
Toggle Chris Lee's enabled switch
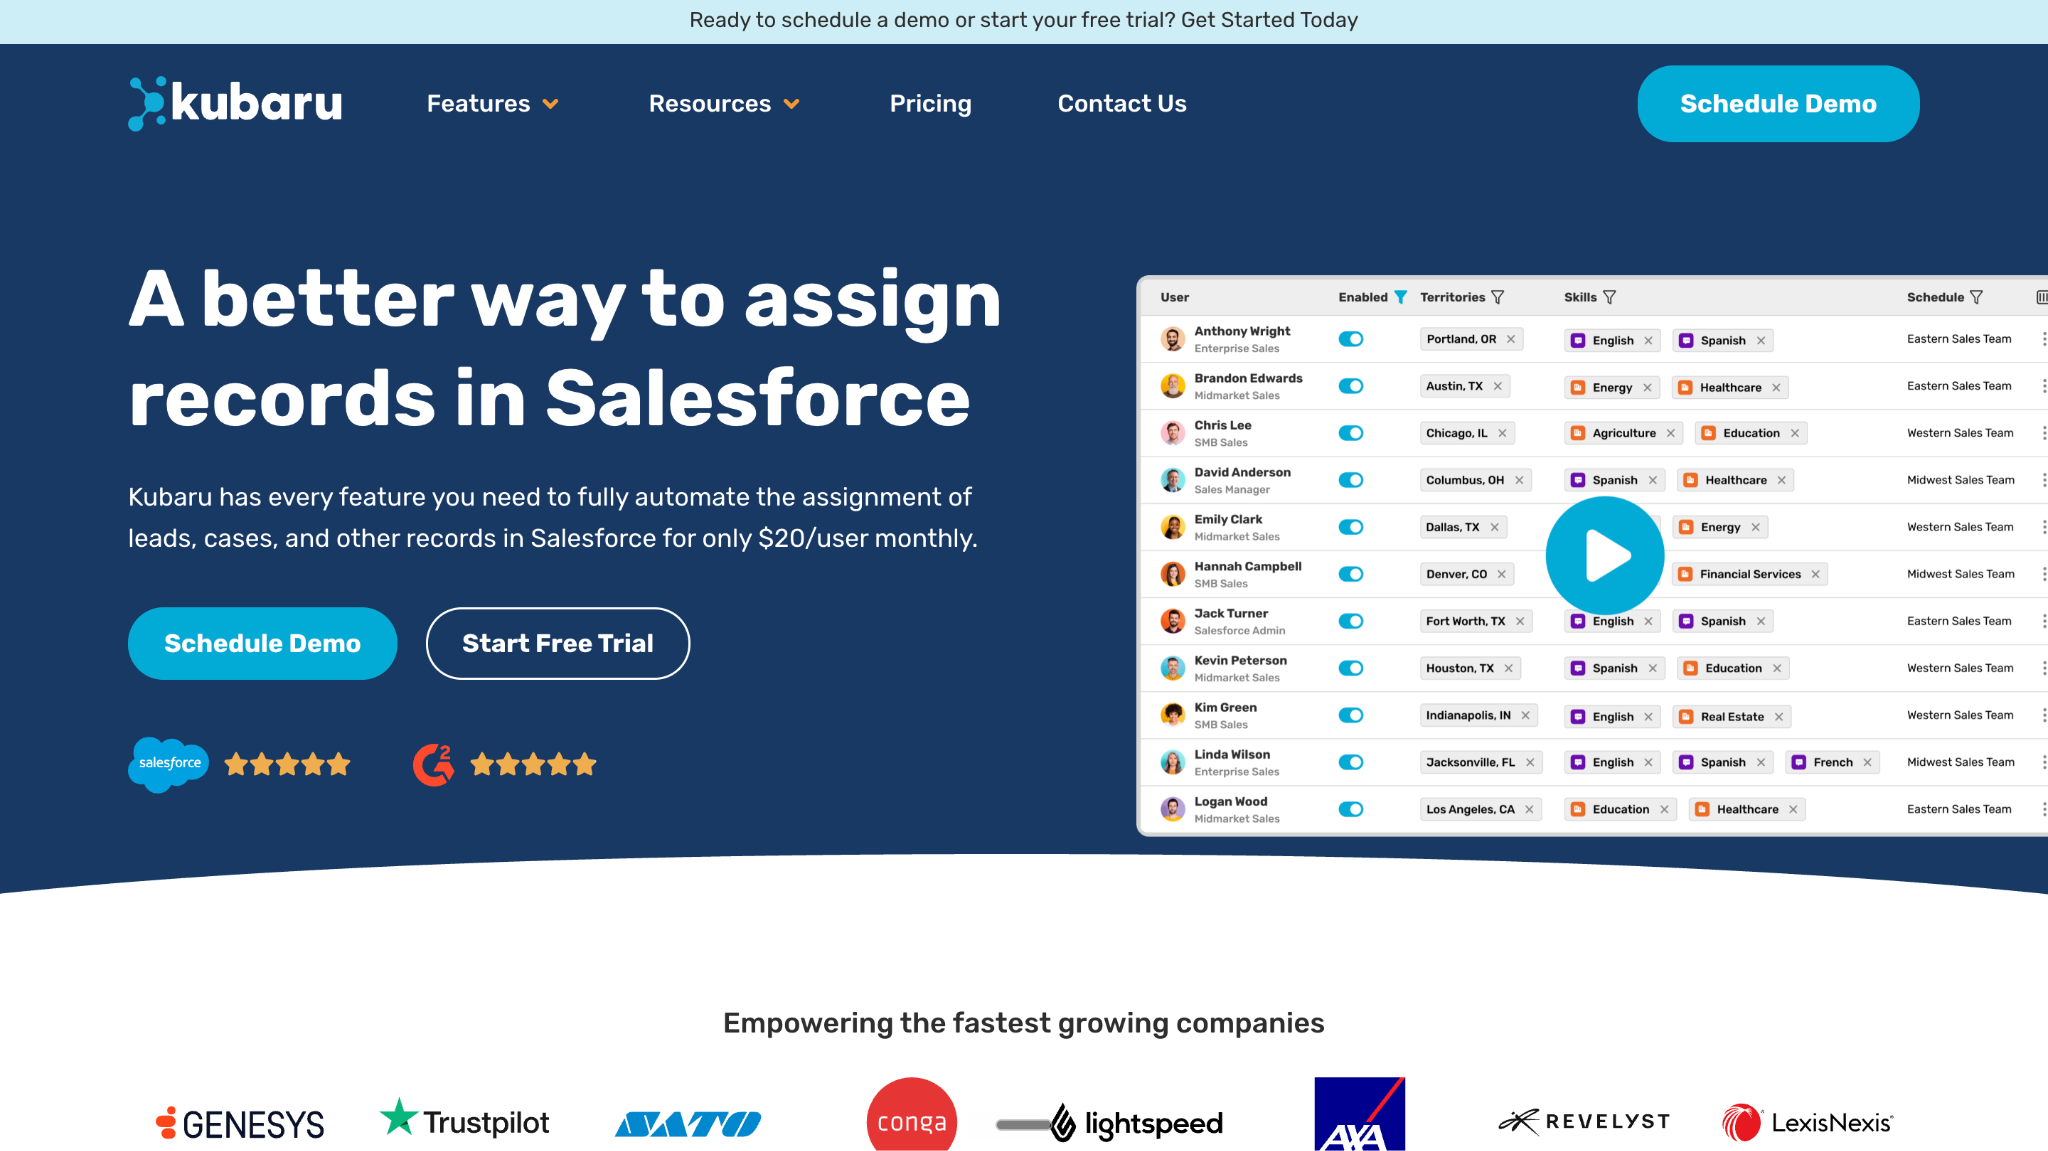[x=1351, y=433]
